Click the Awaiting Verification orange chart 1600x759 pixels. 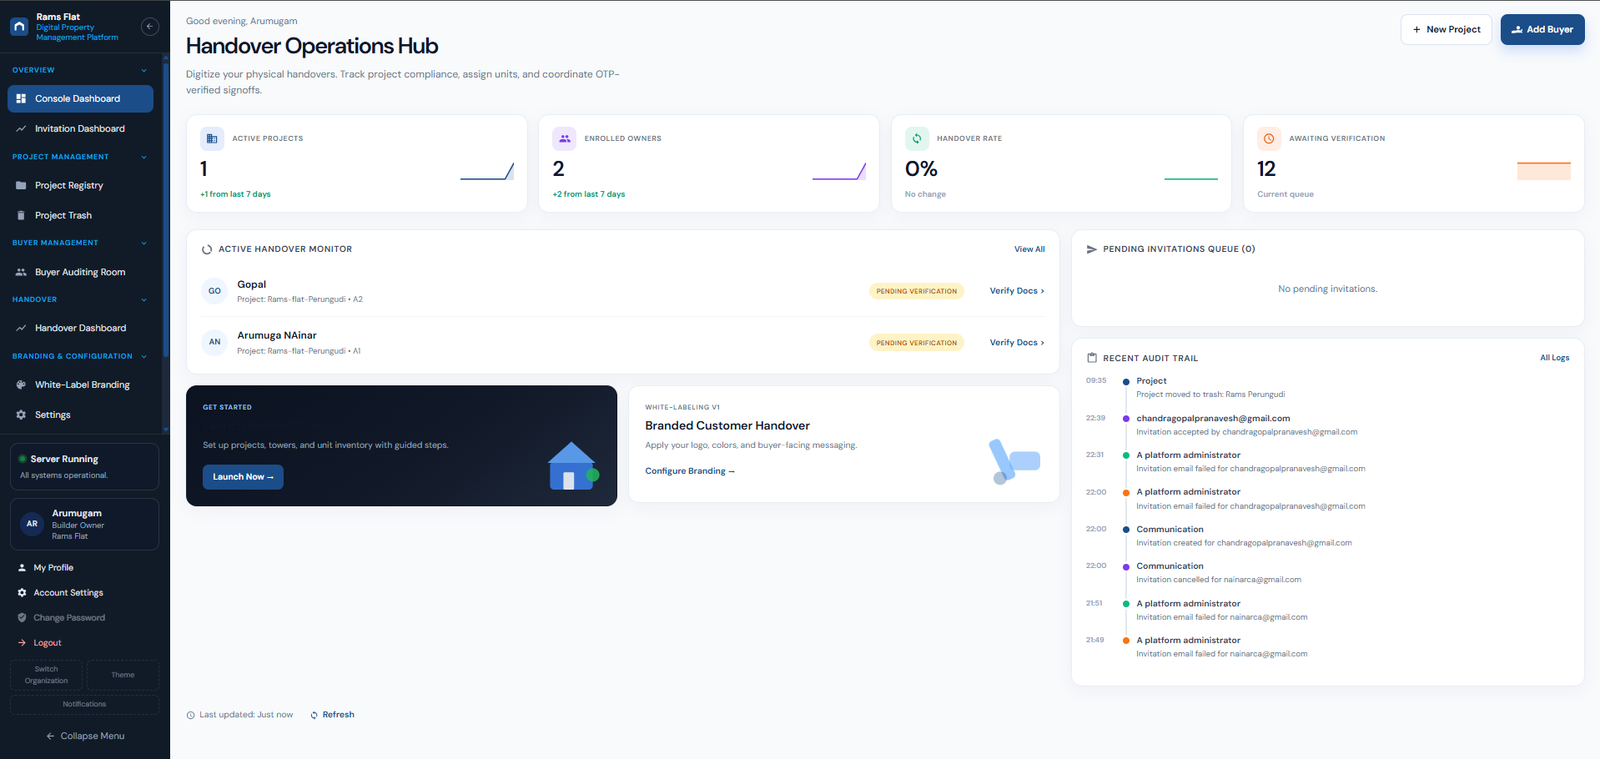[1544, 171]
